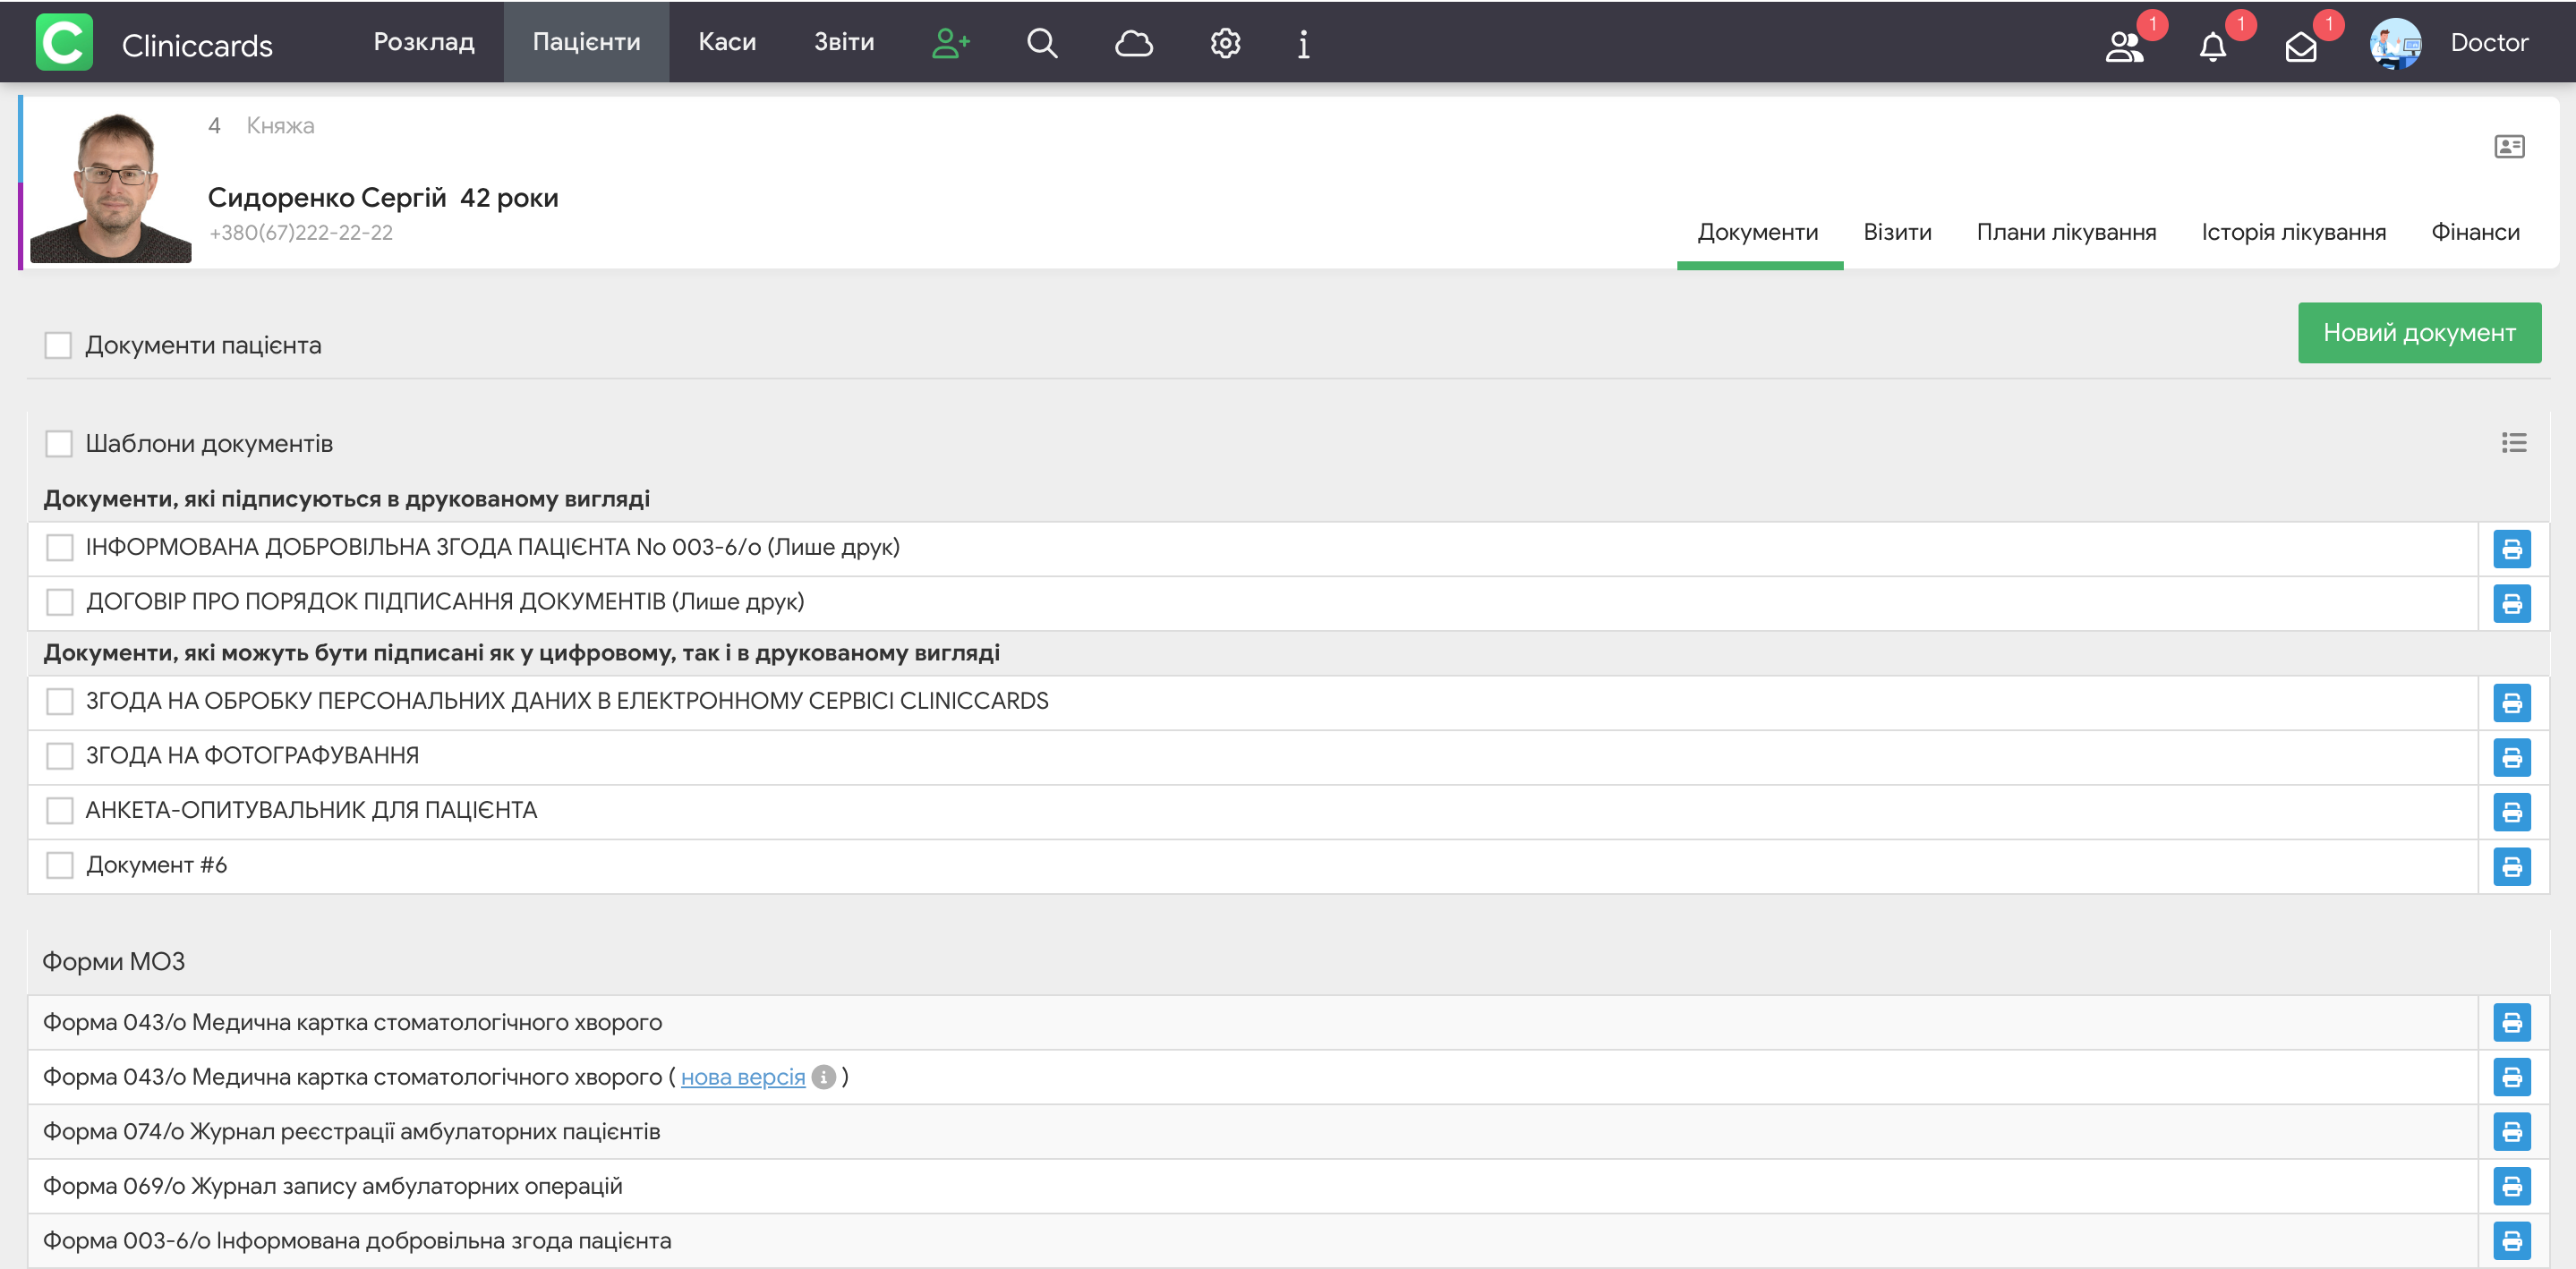Print Документ #6
2576x1269 pixels.
(x=2511, y=866)
